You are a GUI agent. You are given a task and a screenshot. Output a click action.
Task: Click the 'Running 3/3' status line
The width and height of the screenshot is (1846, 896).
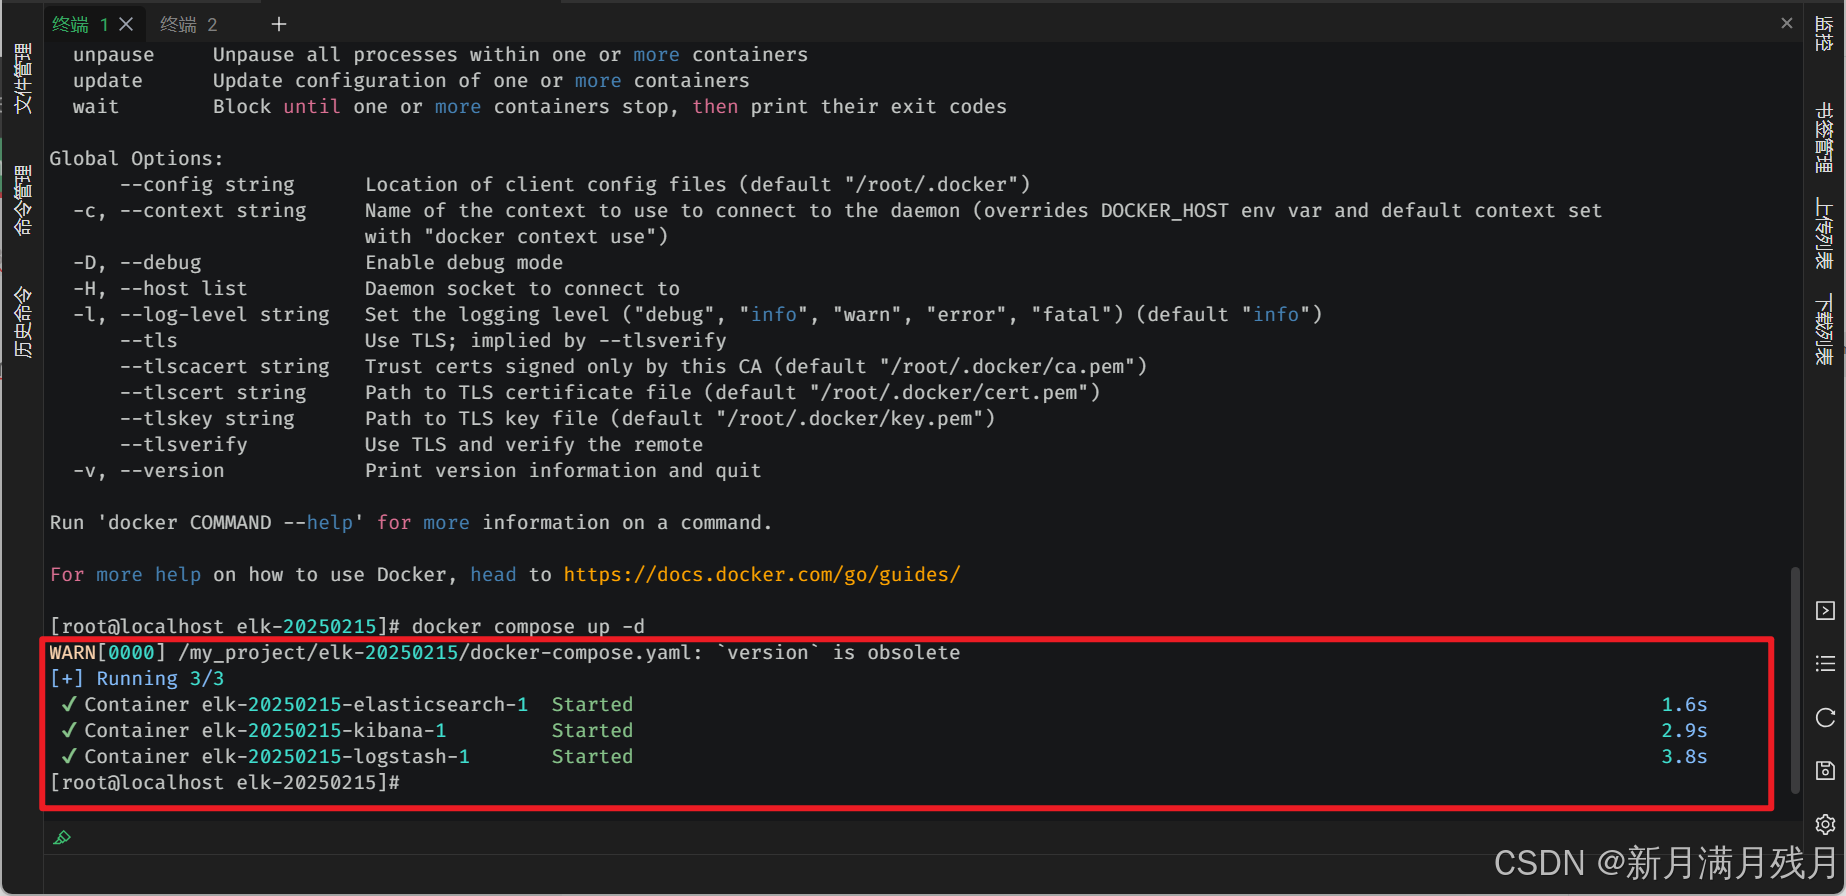pyautogui.click(x=137, y=678)
